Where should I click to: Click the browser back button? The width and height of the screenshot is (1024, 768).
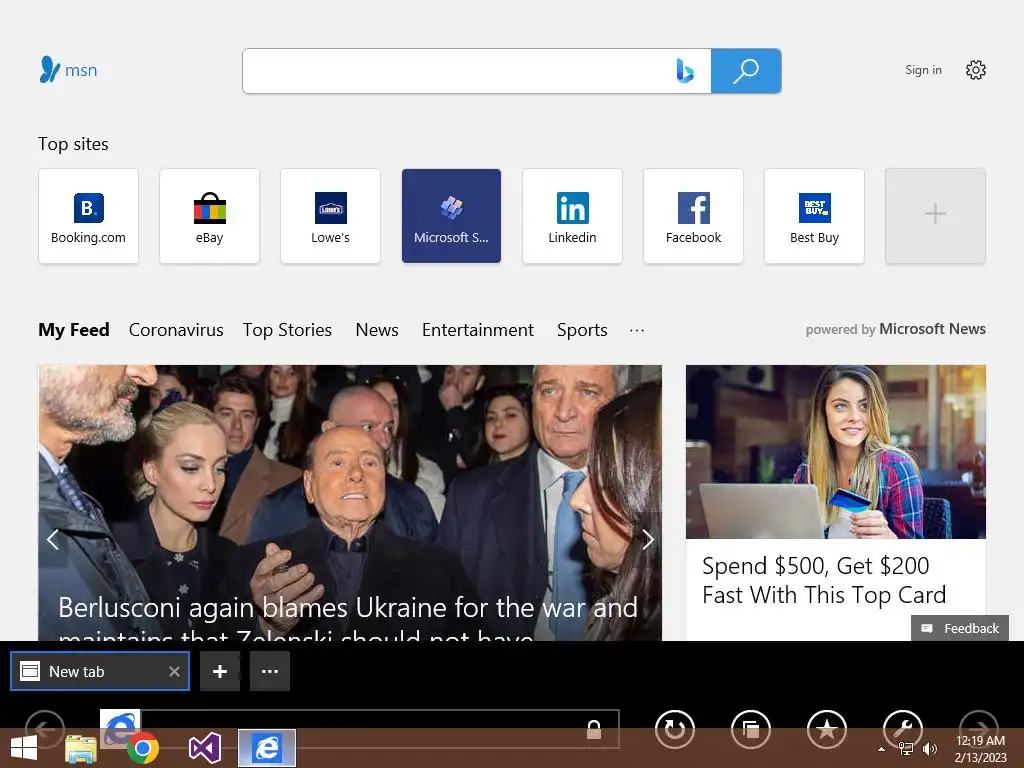(x=45, y=730)
